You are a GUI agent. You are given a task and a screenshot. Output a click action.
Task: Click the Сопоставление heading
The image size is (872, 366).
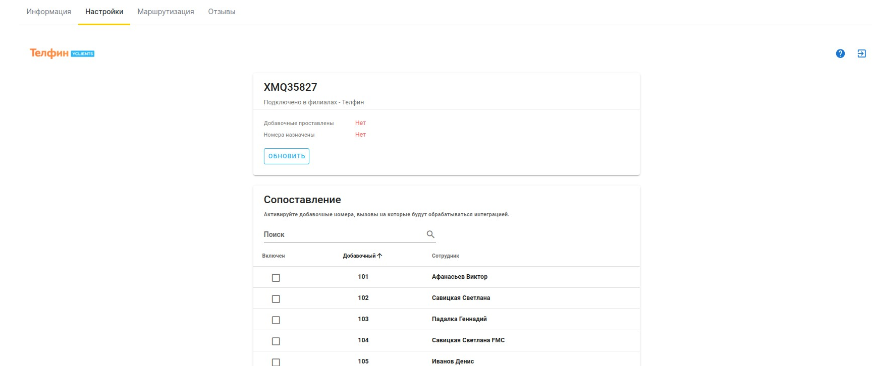click(302, 200)
